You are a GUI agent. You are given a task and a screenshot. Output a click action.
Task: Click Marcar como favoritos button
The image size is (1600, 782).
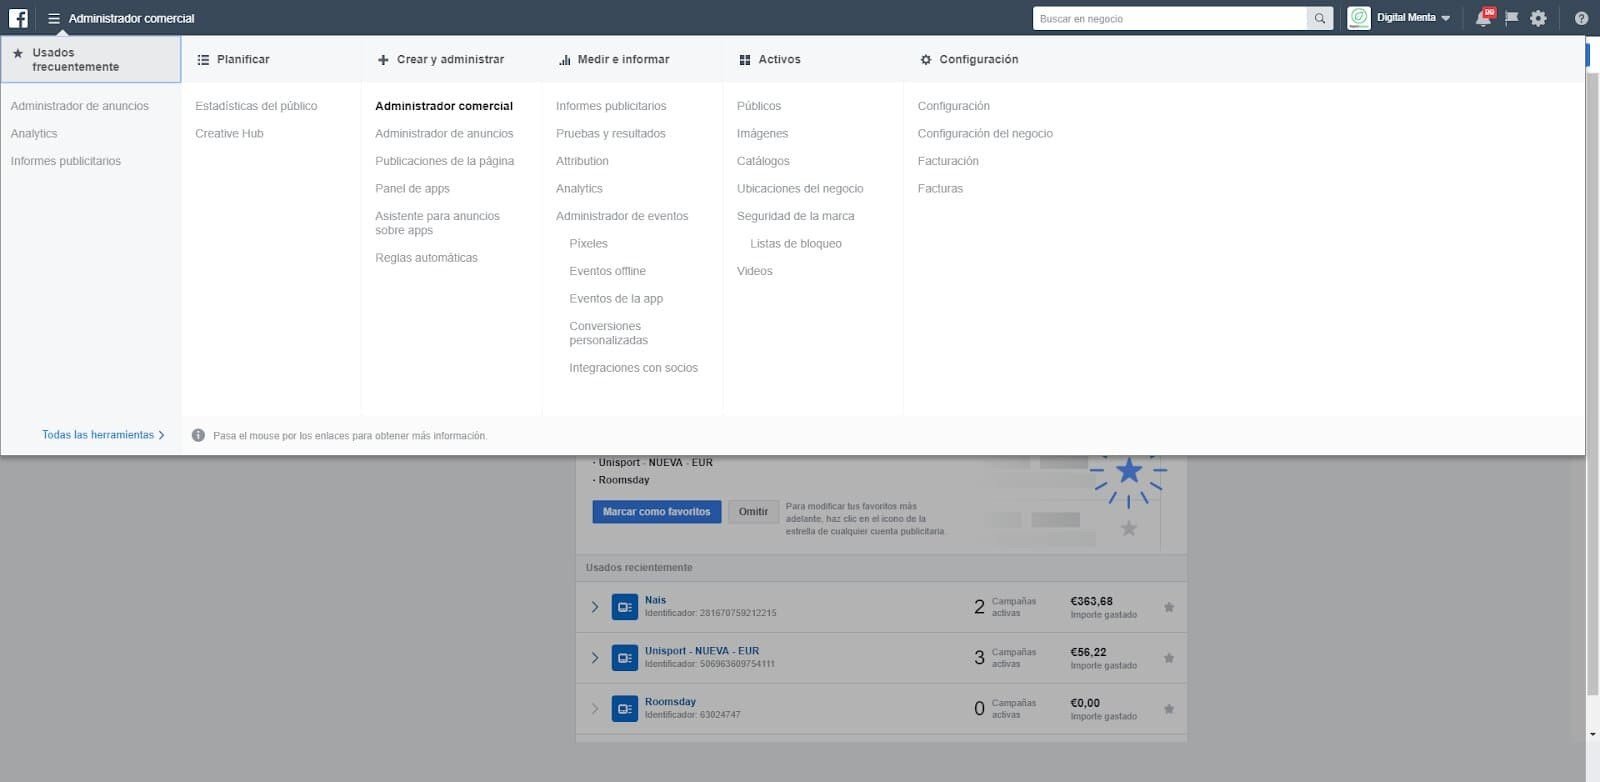click(x=657, y=511)
